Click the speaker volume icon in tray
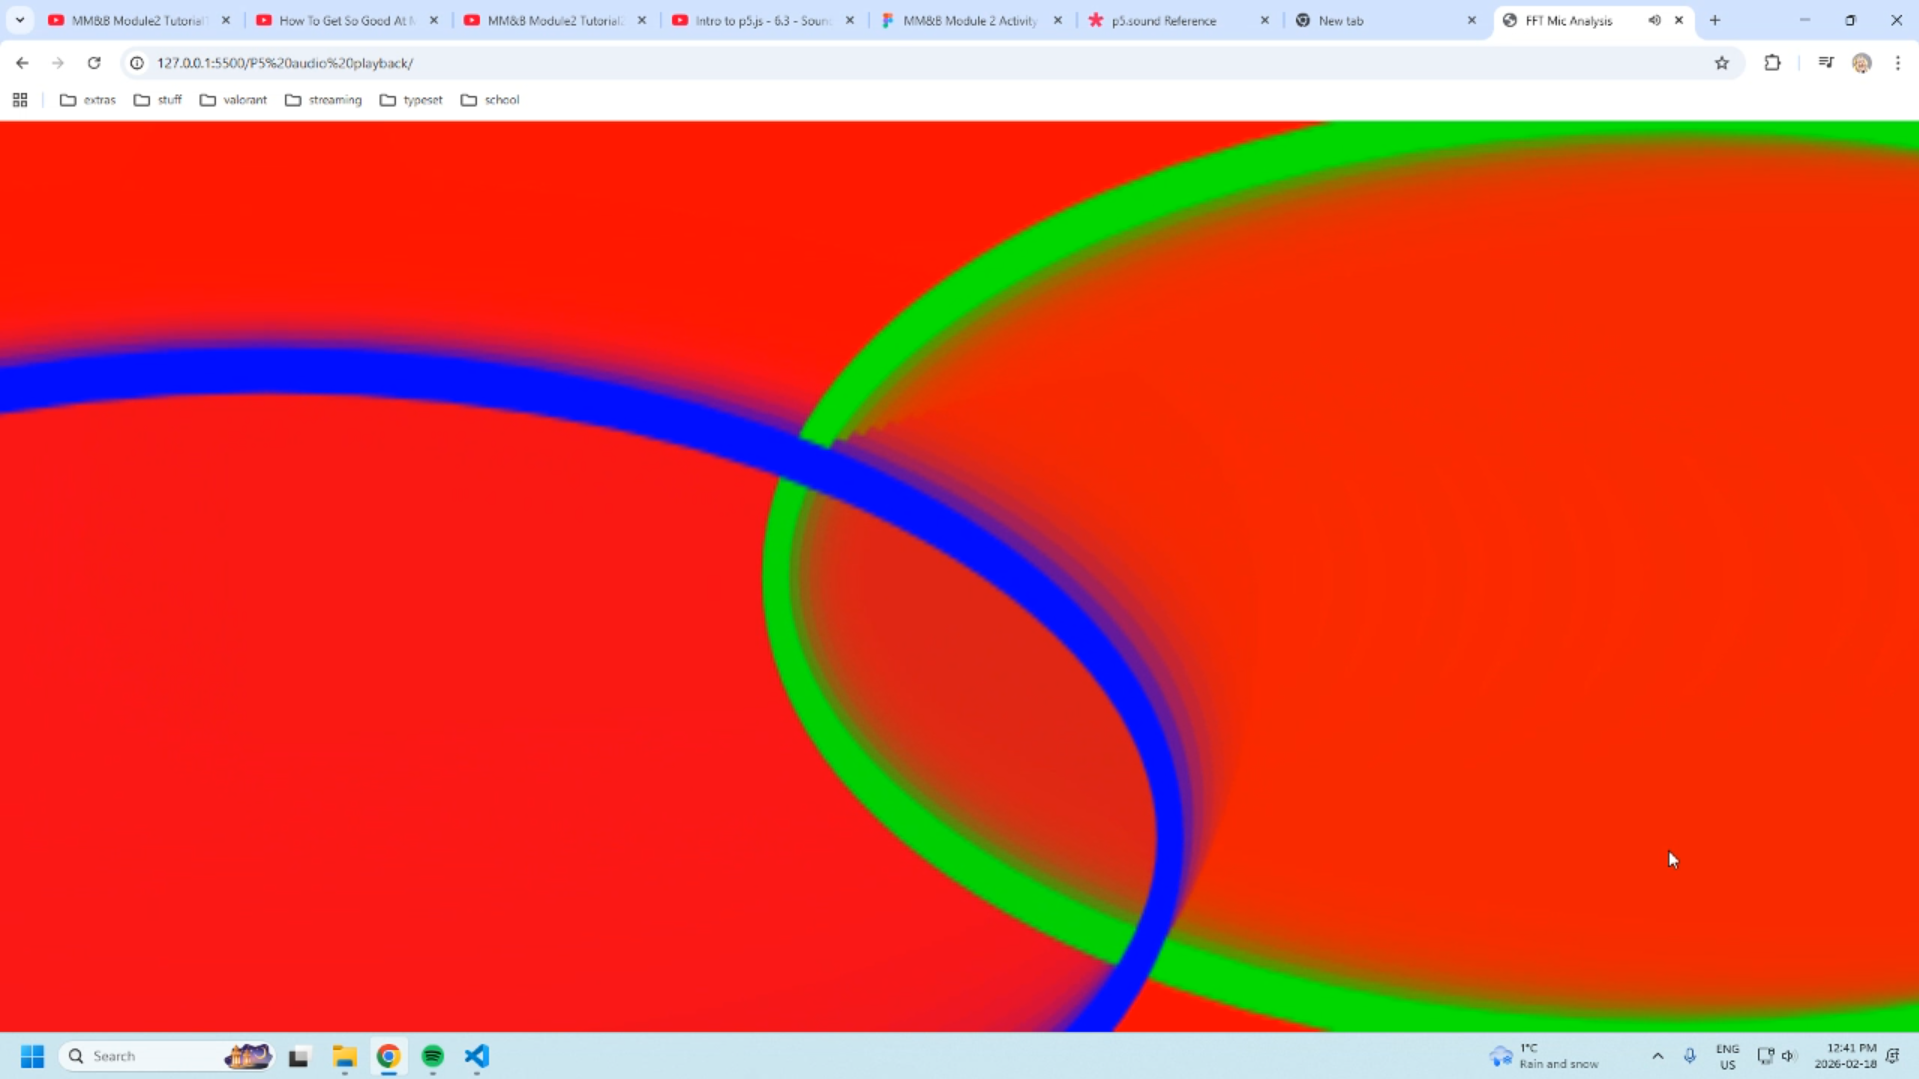The height and width of the screenshot is (1079, 1919). tap(1790, 1056)
